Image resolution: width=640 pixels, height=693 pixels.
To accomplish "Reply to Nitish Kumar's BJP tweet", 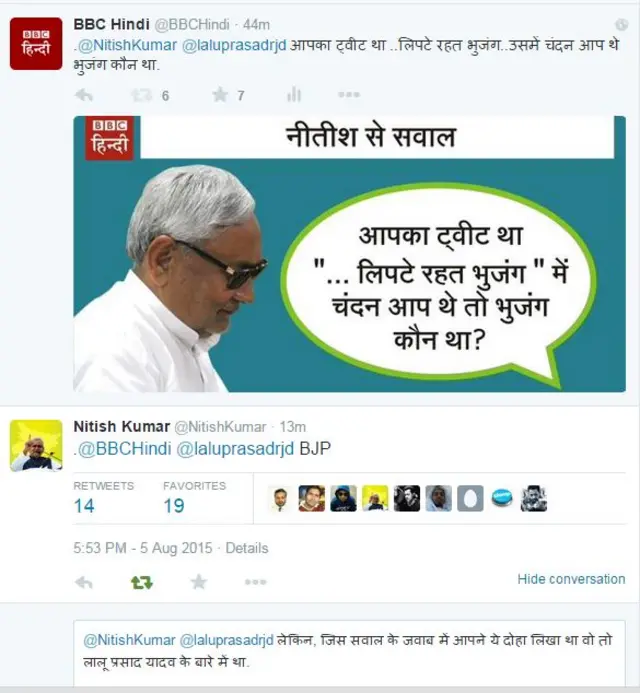I will click(x=84, y=583).
